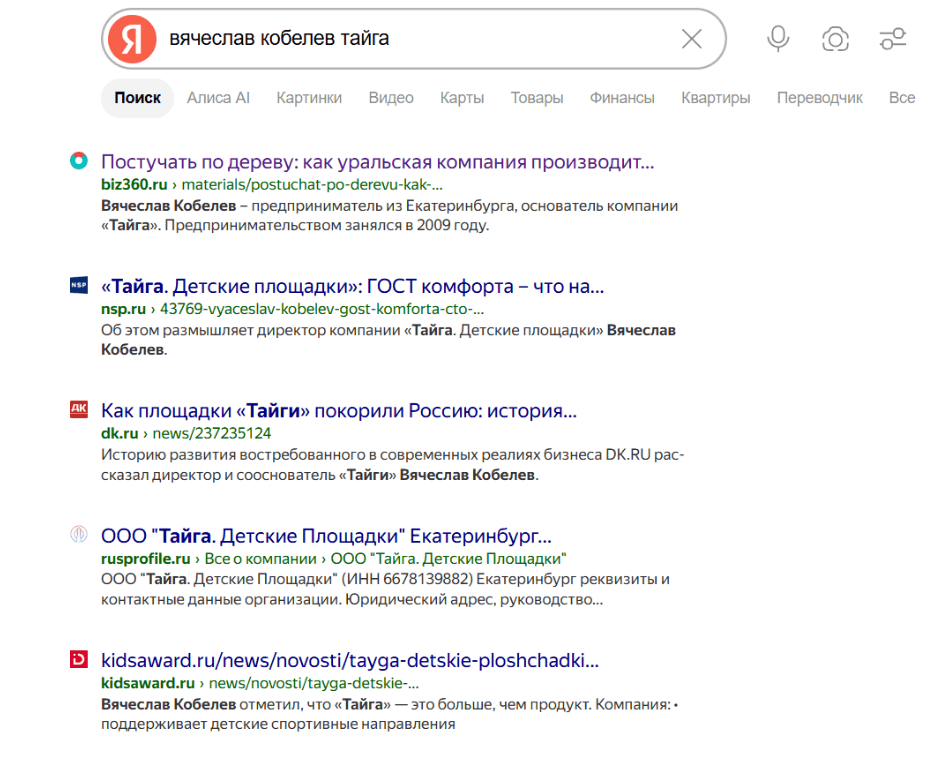This screenshot has width=936, height=757.
Task: Click the dk.ru domain link
Action: [119, 433]
